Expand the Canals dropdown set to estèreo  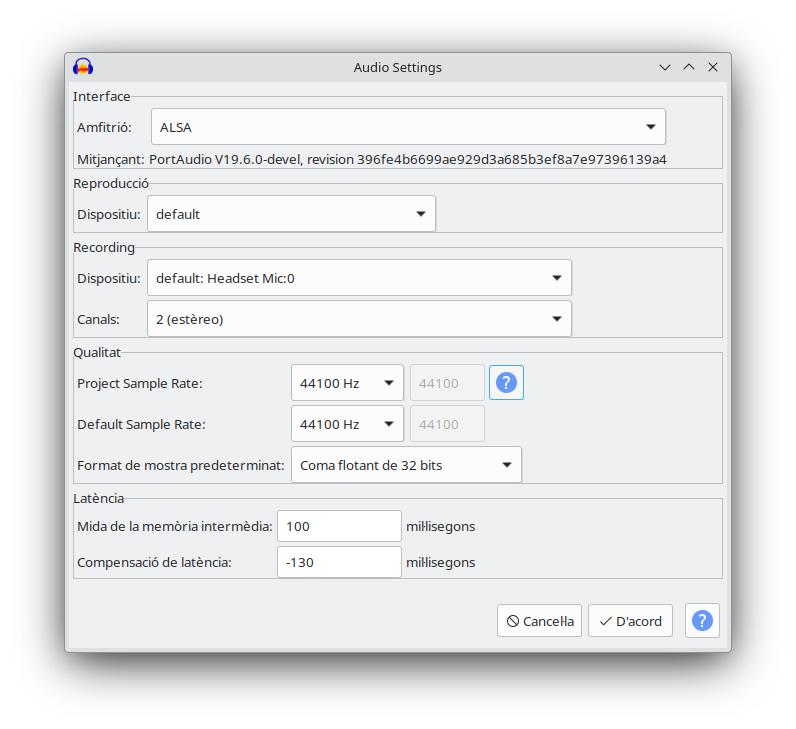tap(359, 319)
